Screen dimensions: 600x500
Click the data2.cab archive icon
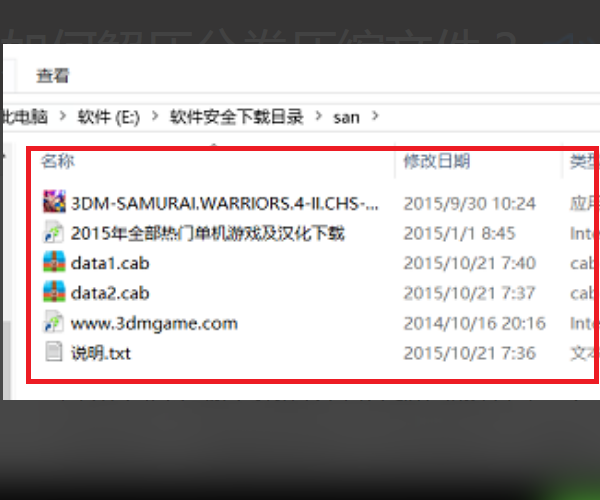click(x=54, y=292)
